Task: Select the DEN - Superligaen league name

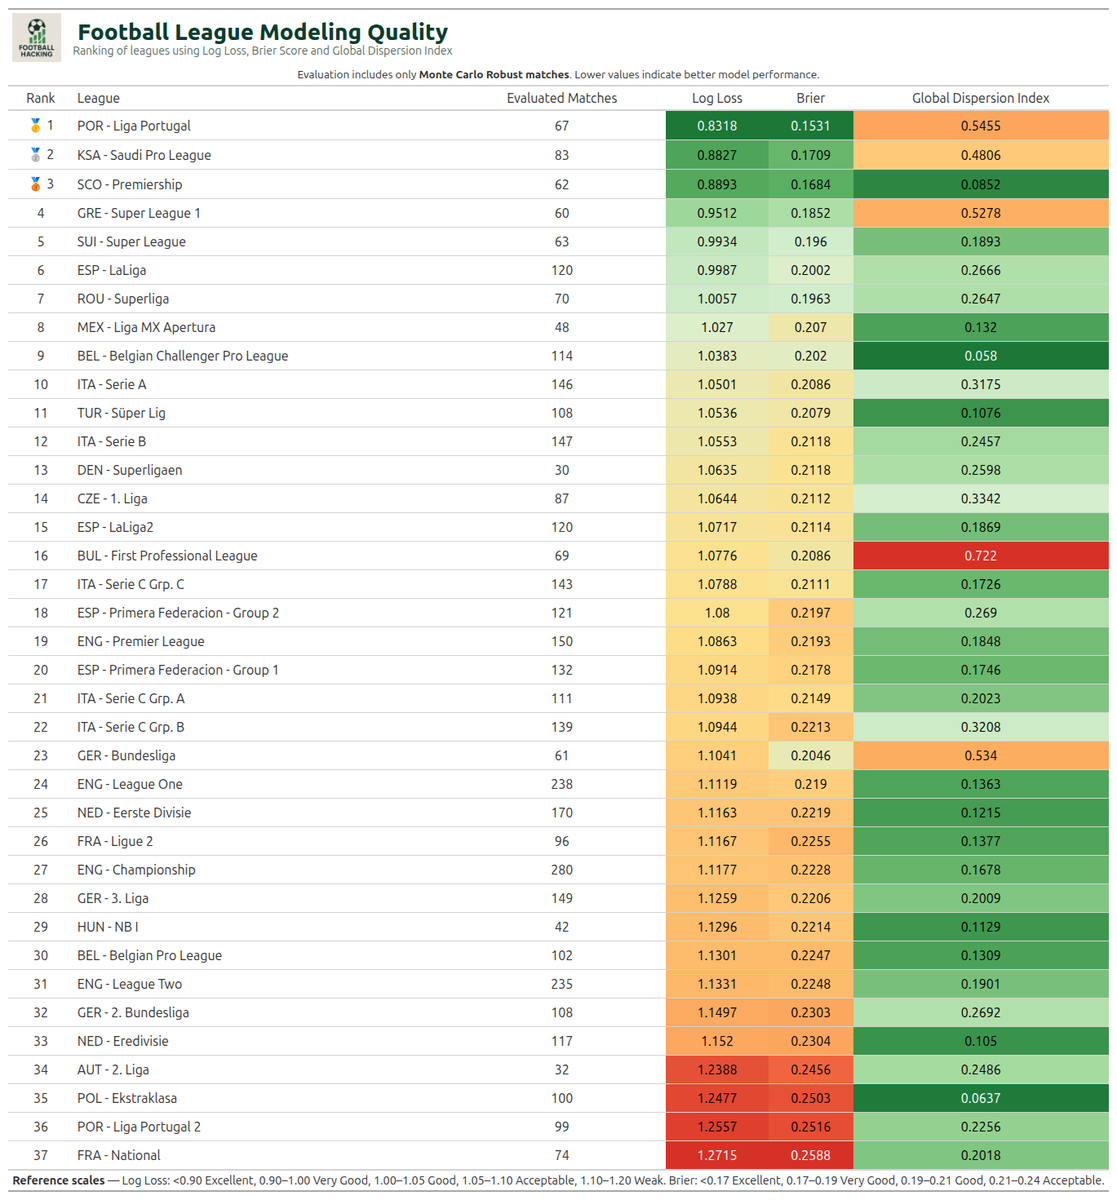Action: [130, 470]
